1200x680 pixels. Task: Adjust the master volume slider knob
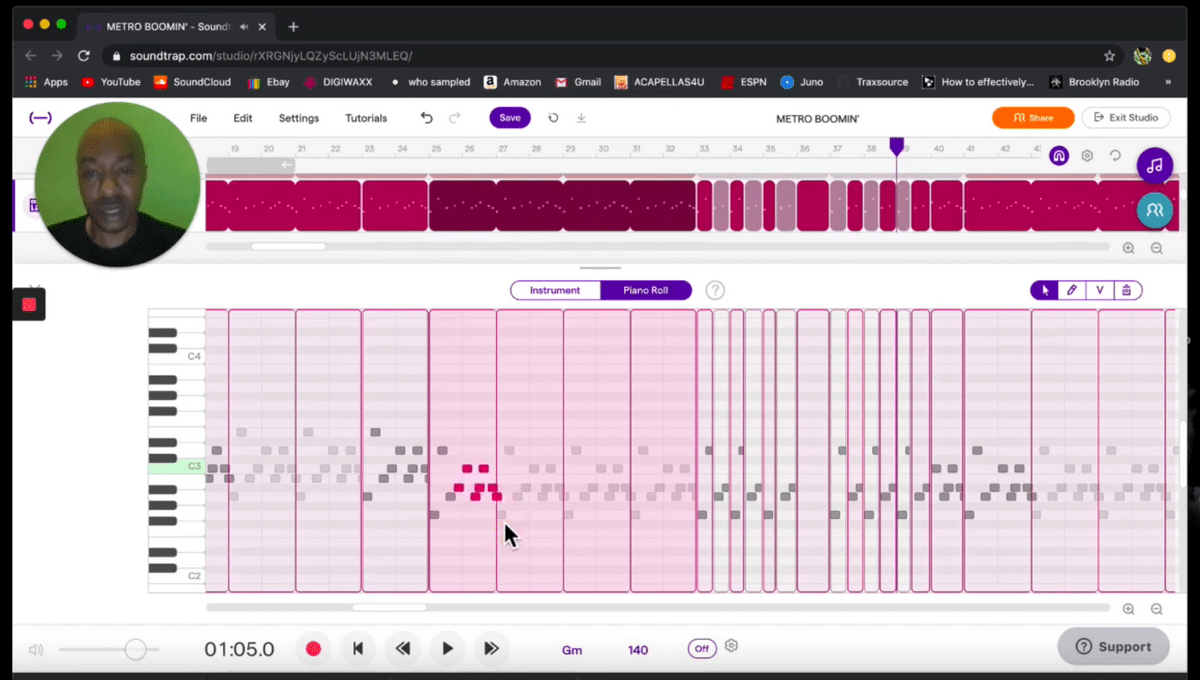click(135, 650)
